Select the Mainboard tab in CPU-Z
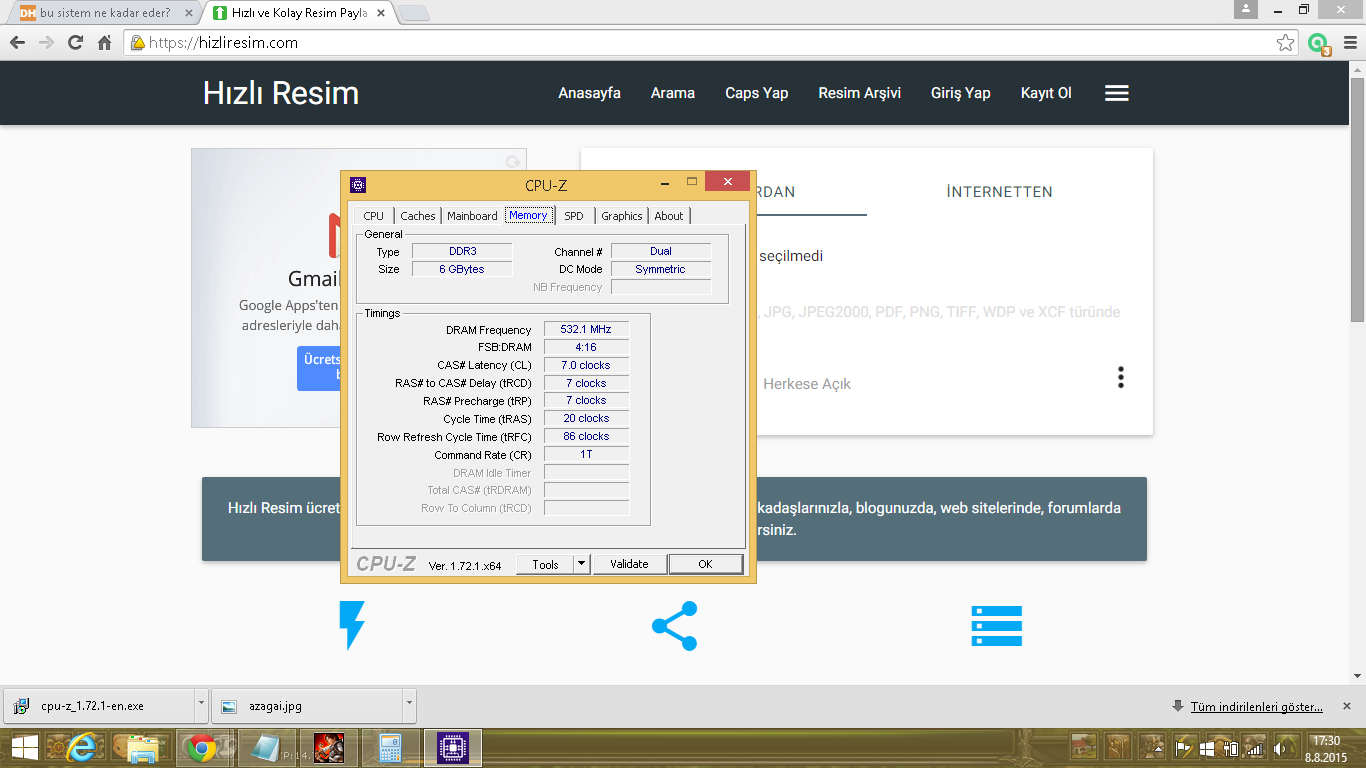The width and height of the screenshot is (1366, 768). pos(472,216)
